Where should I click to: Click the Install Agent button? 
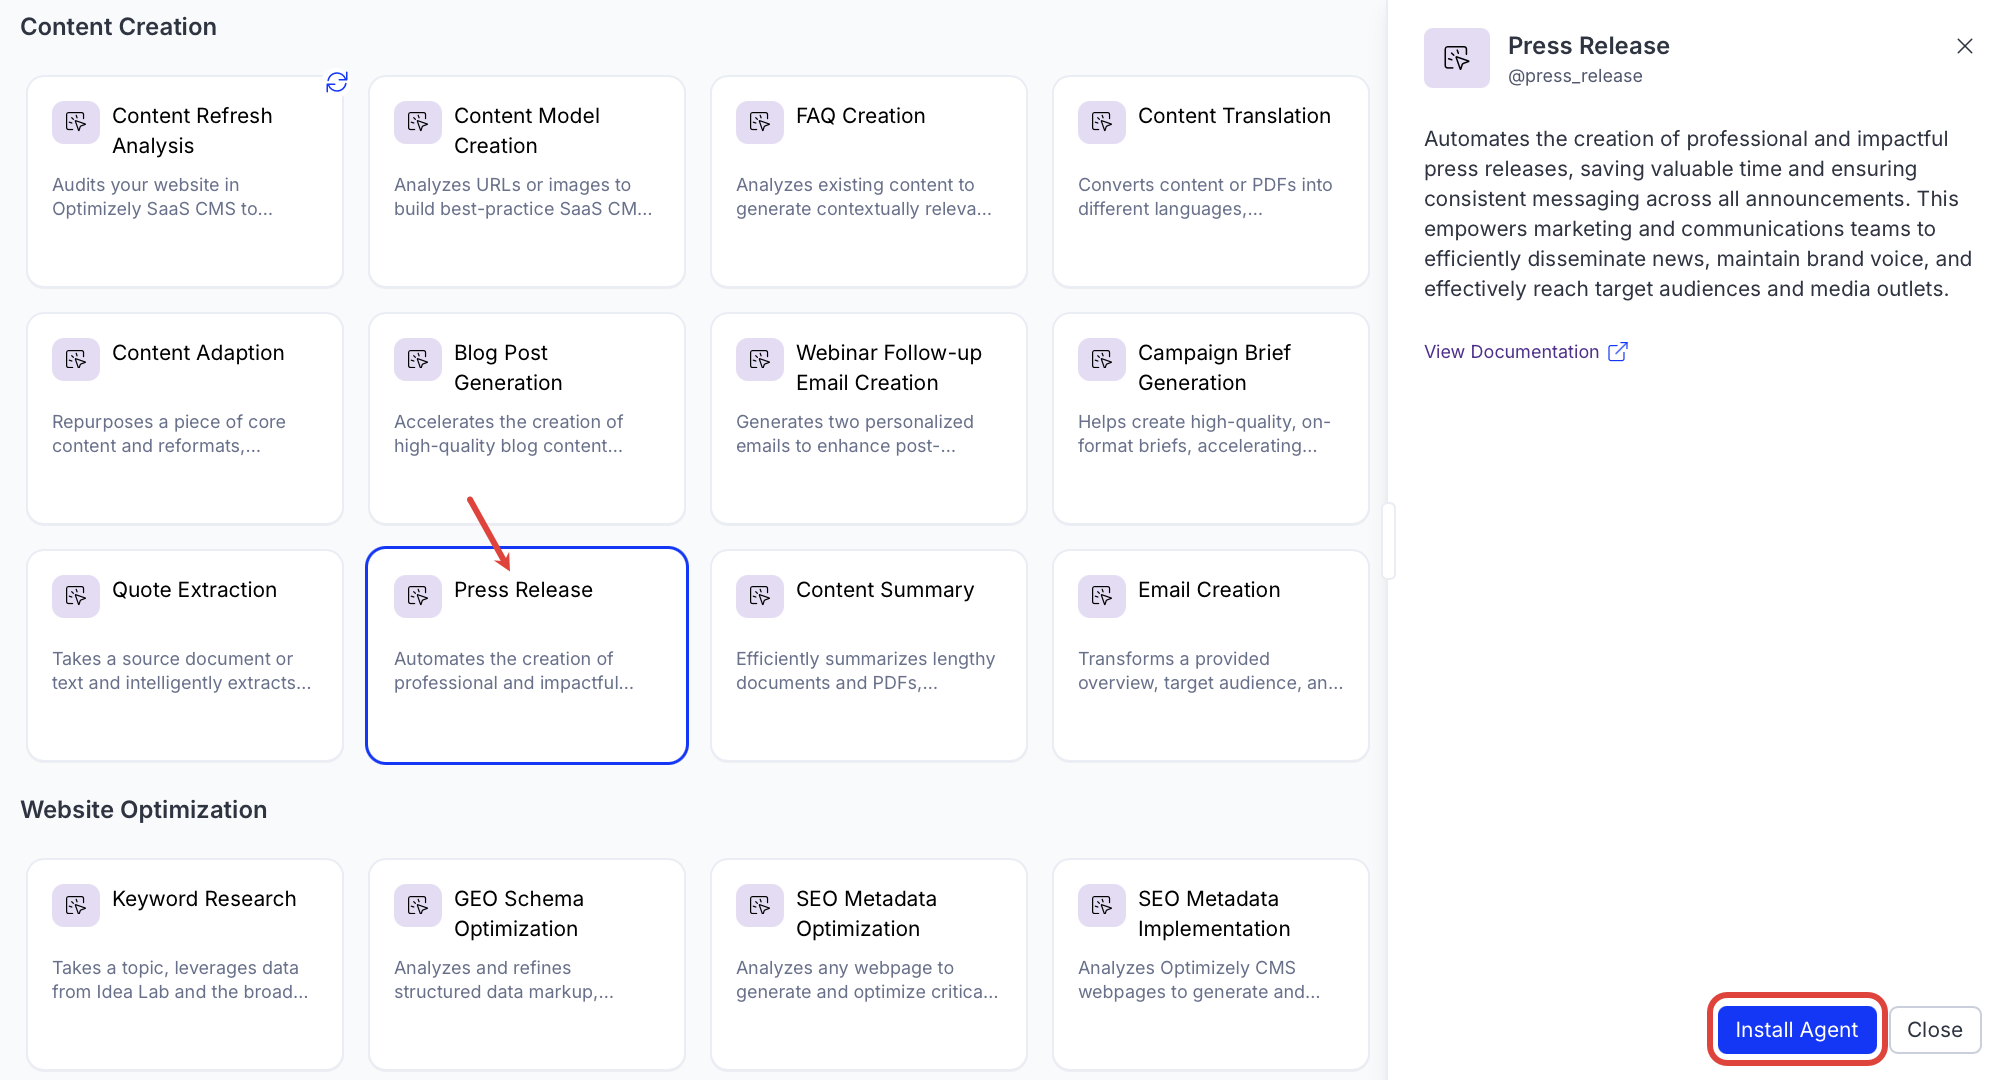click(1796, 1029)
